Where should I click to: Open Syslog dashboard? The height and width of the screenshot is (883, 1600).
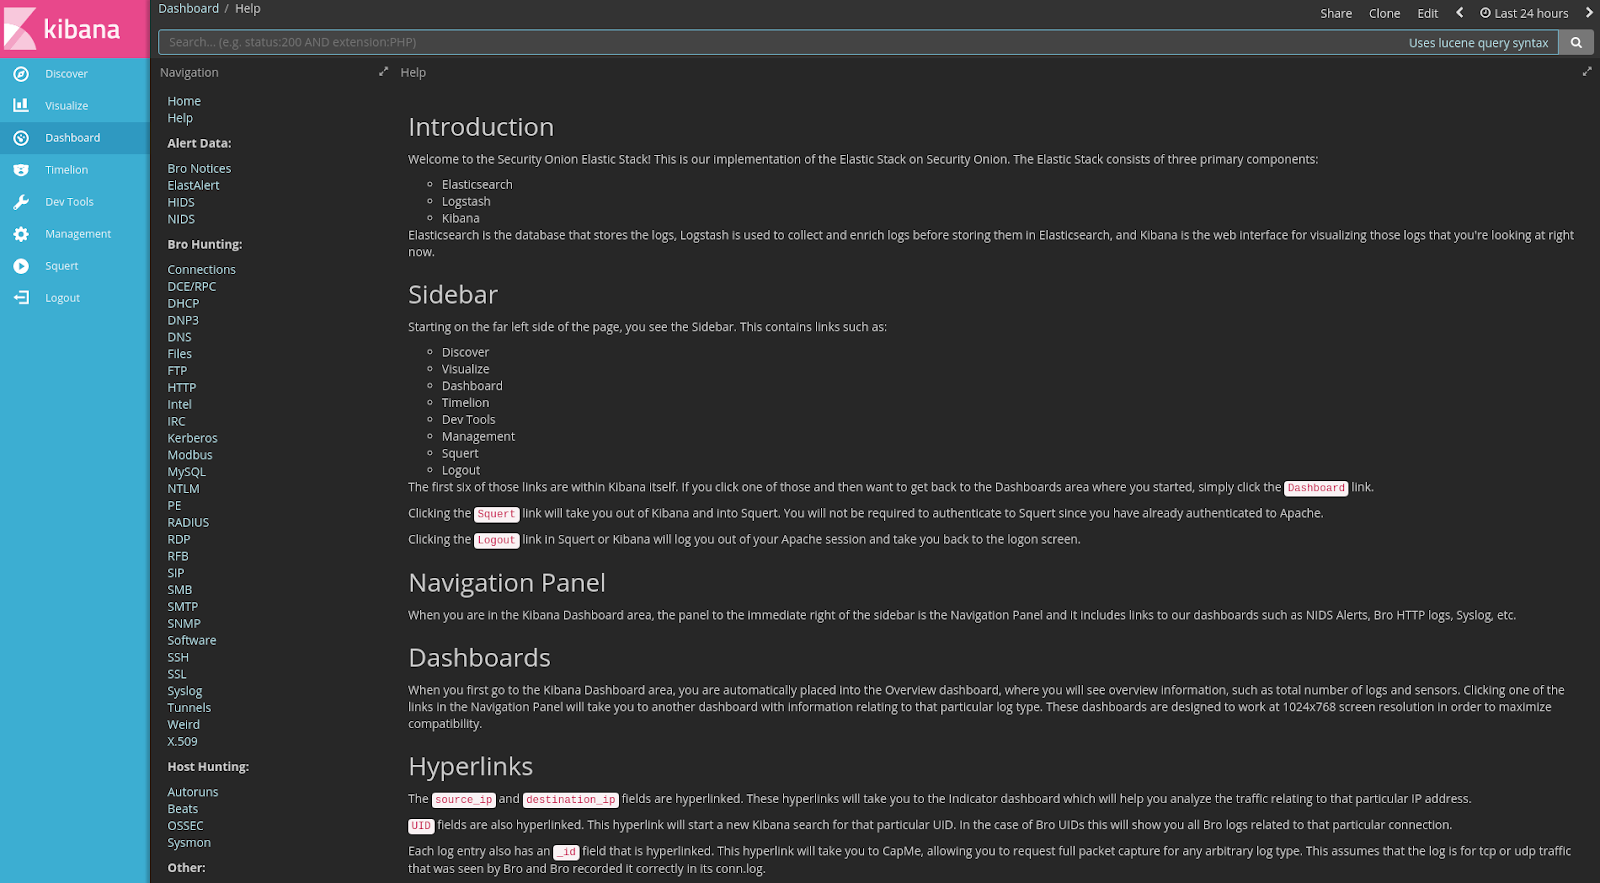[184, 691]
